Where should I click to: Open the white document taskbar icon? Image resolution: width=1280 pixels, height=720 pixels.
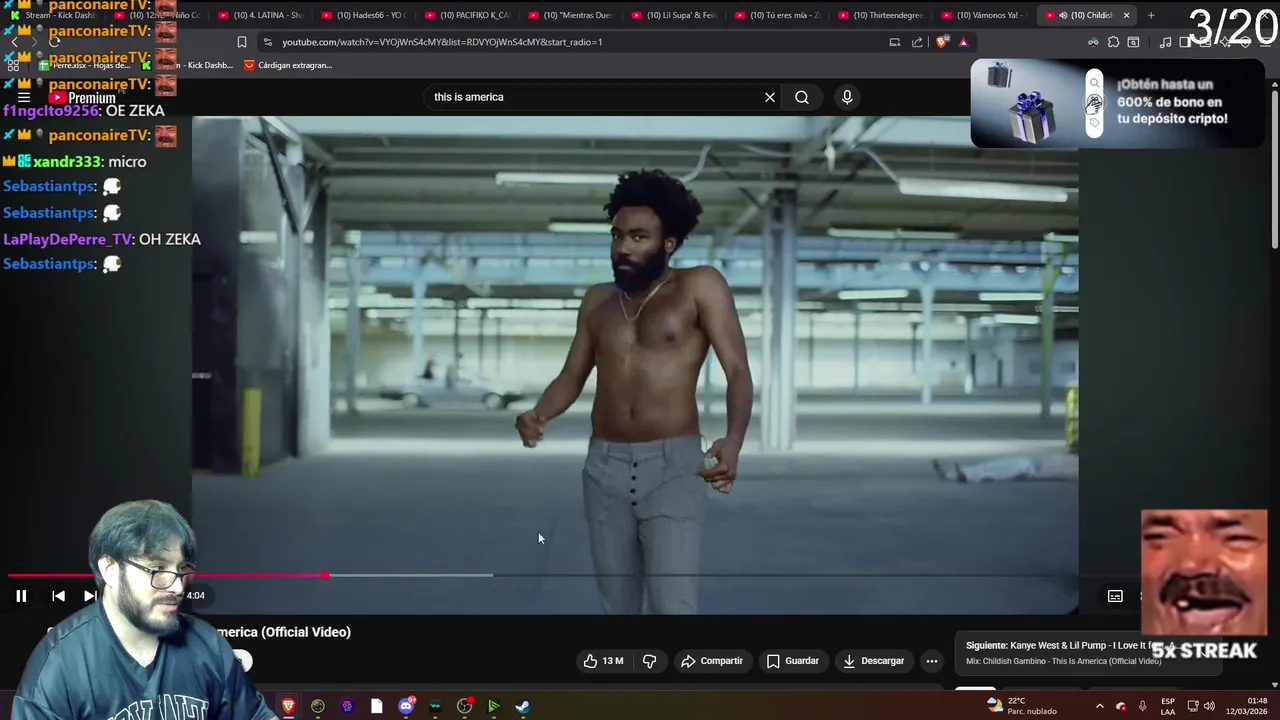point(376,706)
